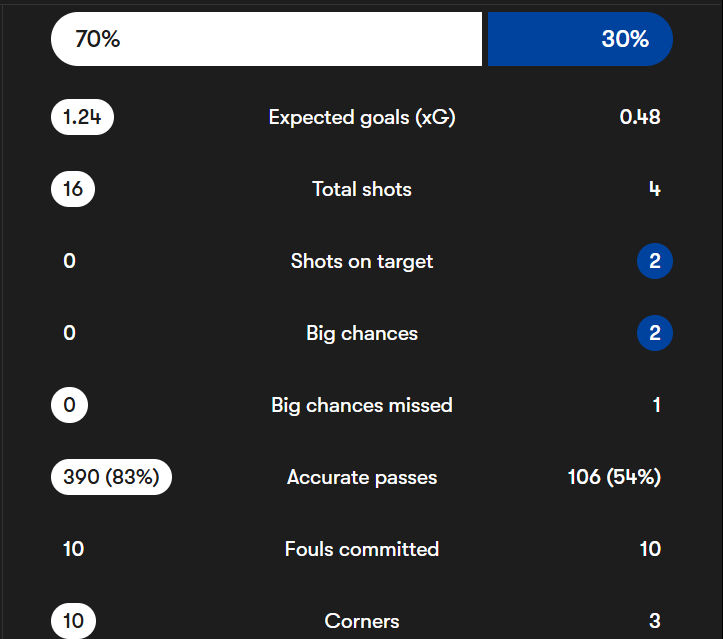Image resolution: width=723 pixels, height=639 pixels.
Task: Click the 70% possession bar segment
Action: (266, 39)
